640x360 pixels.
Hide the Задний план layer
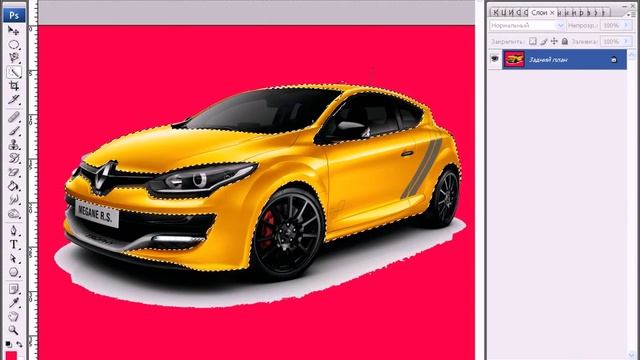[495, 59]
